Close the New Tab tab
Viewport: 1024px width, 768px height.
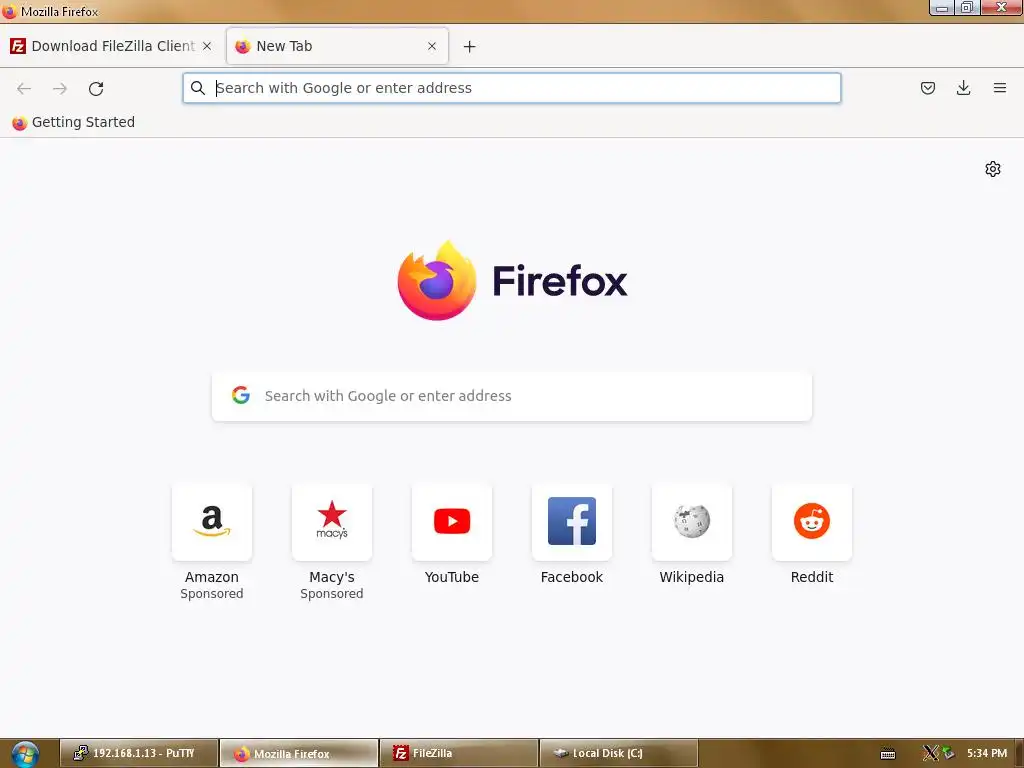point(432,46)
